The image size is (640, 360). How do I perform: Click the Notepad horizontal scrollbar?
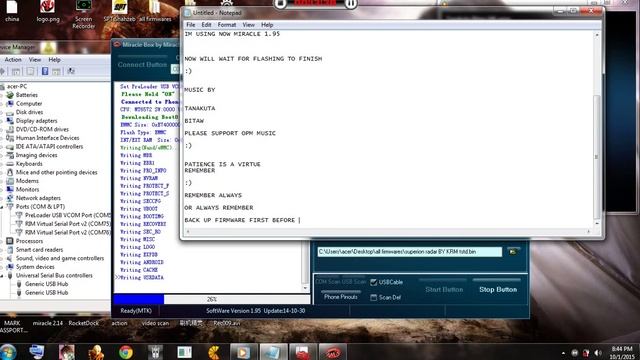pyautogui.click(x=388, y=231)
